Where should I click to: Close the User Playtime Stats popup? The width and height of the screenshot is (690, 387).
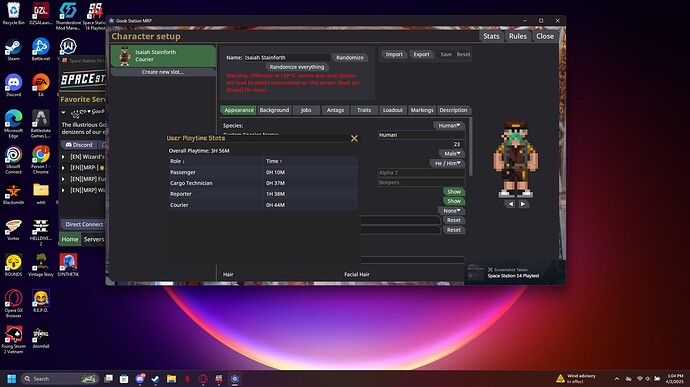[x=354, y=138]
